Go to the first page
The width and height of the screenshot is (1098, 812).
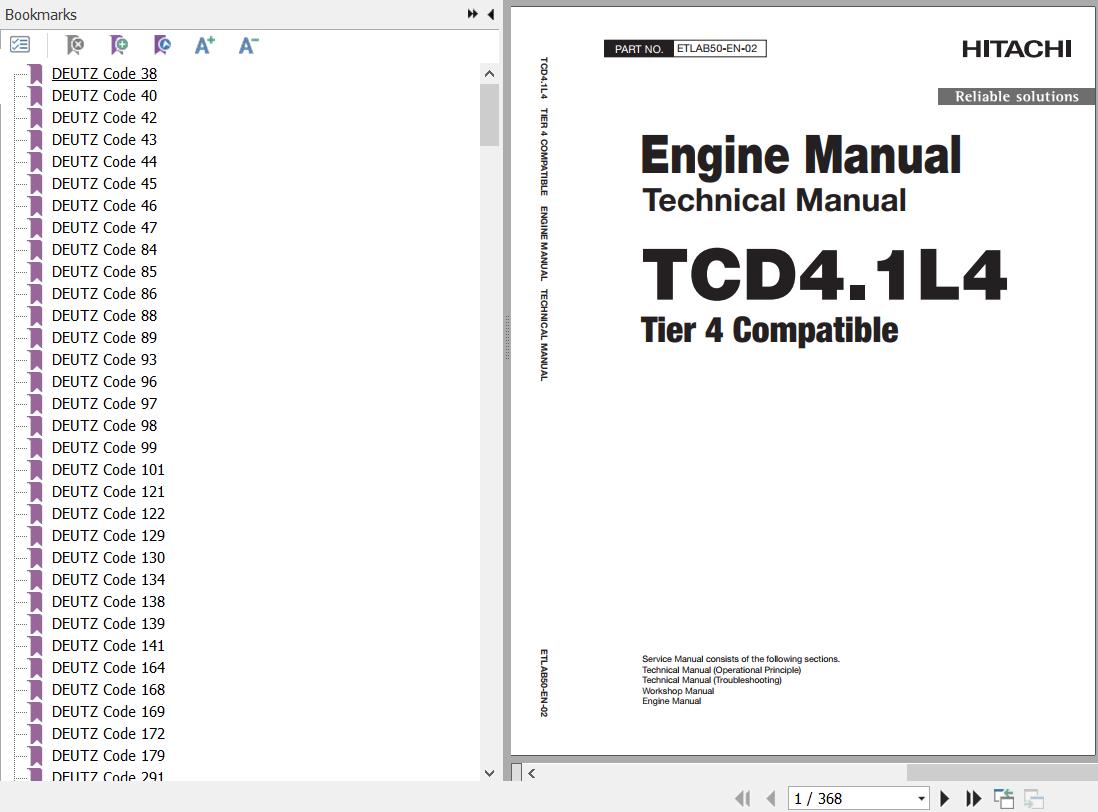tap(743, 799)
